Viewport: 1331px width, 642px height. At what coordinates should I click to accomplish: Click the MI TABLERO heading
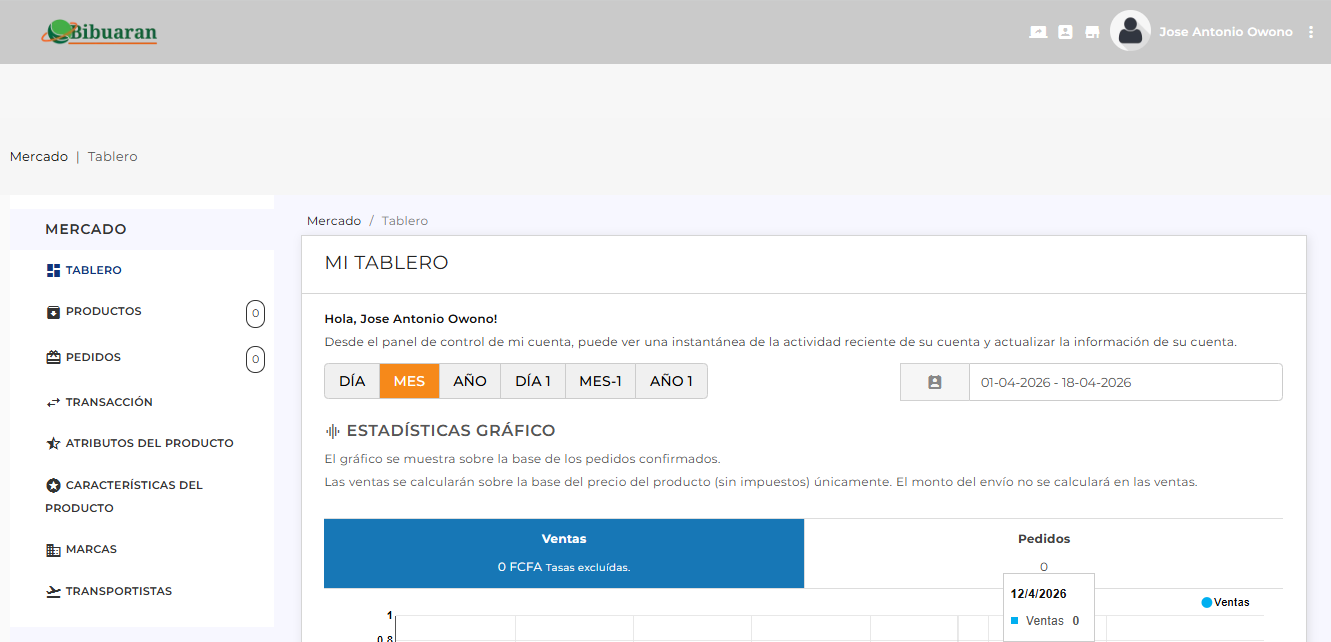pyautogui.click(x=387, y=263)
